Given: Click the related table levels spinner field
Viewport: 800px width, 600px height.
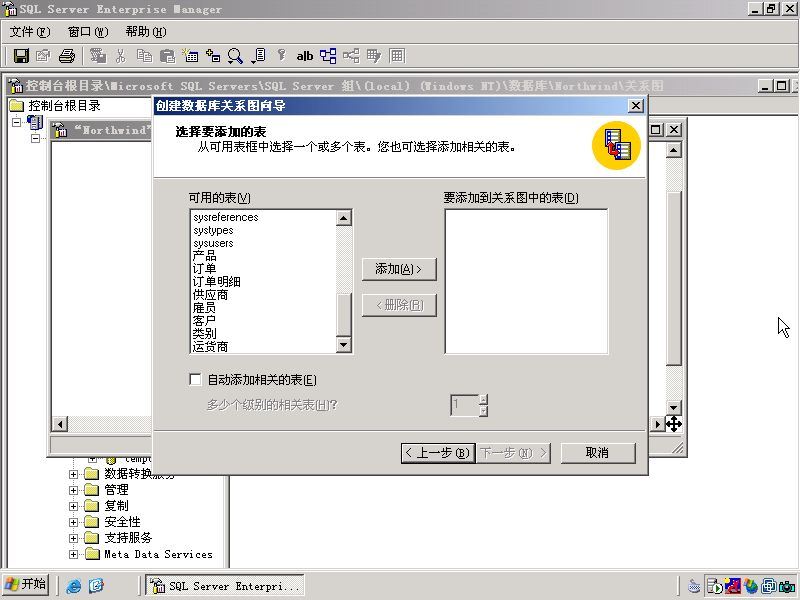Looking at the screenshot, I should coord(465,405).
